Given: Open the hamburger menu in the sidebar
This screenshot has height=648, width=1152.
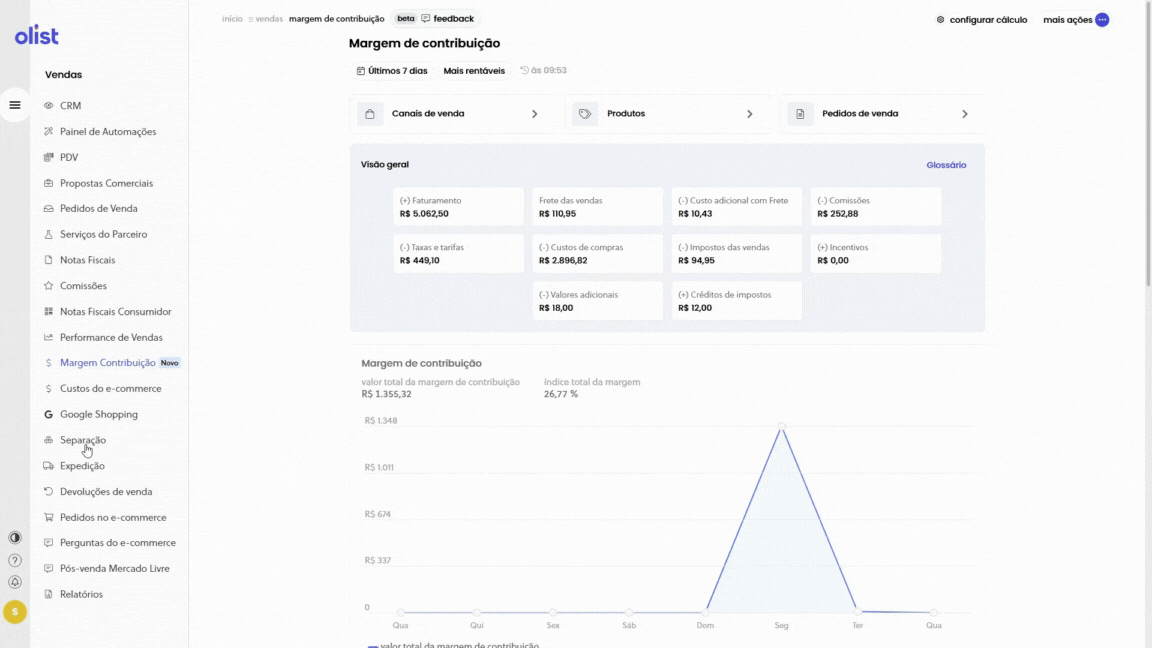Looking at the screenshot, I should click(15, 105).
